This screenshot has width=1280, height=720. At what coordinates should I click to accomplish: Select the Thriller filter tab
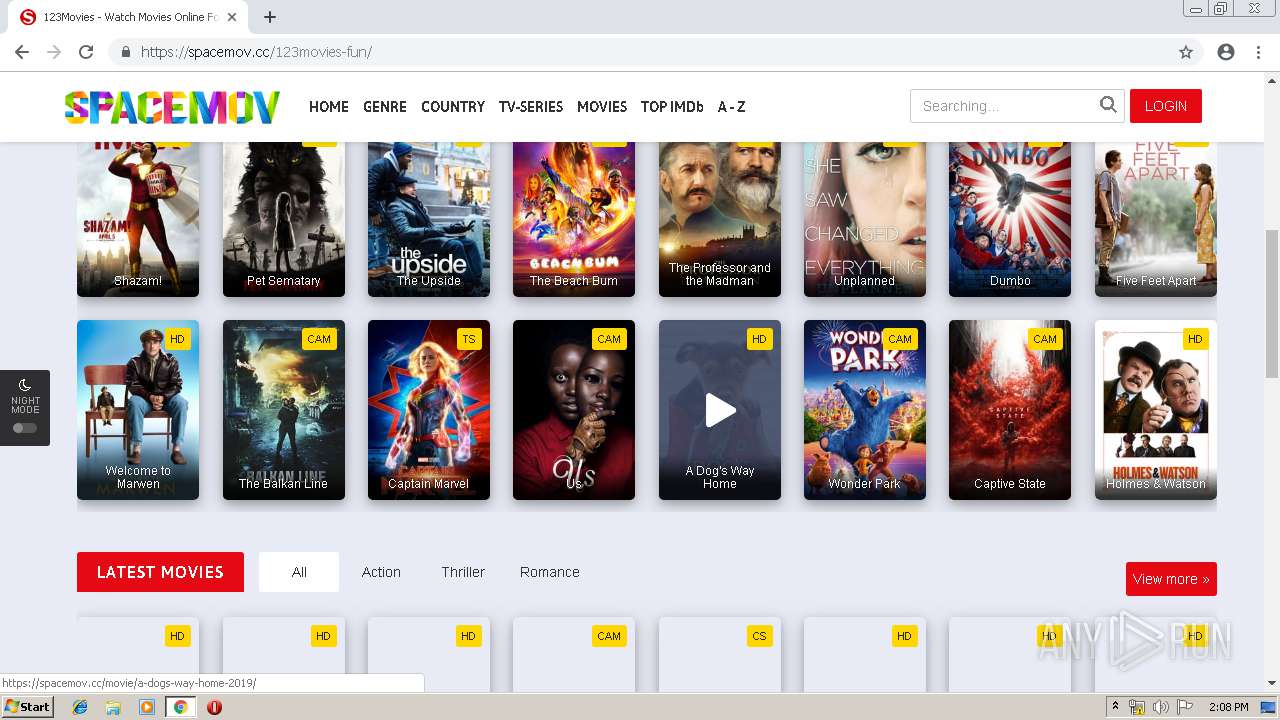point(463,572)
